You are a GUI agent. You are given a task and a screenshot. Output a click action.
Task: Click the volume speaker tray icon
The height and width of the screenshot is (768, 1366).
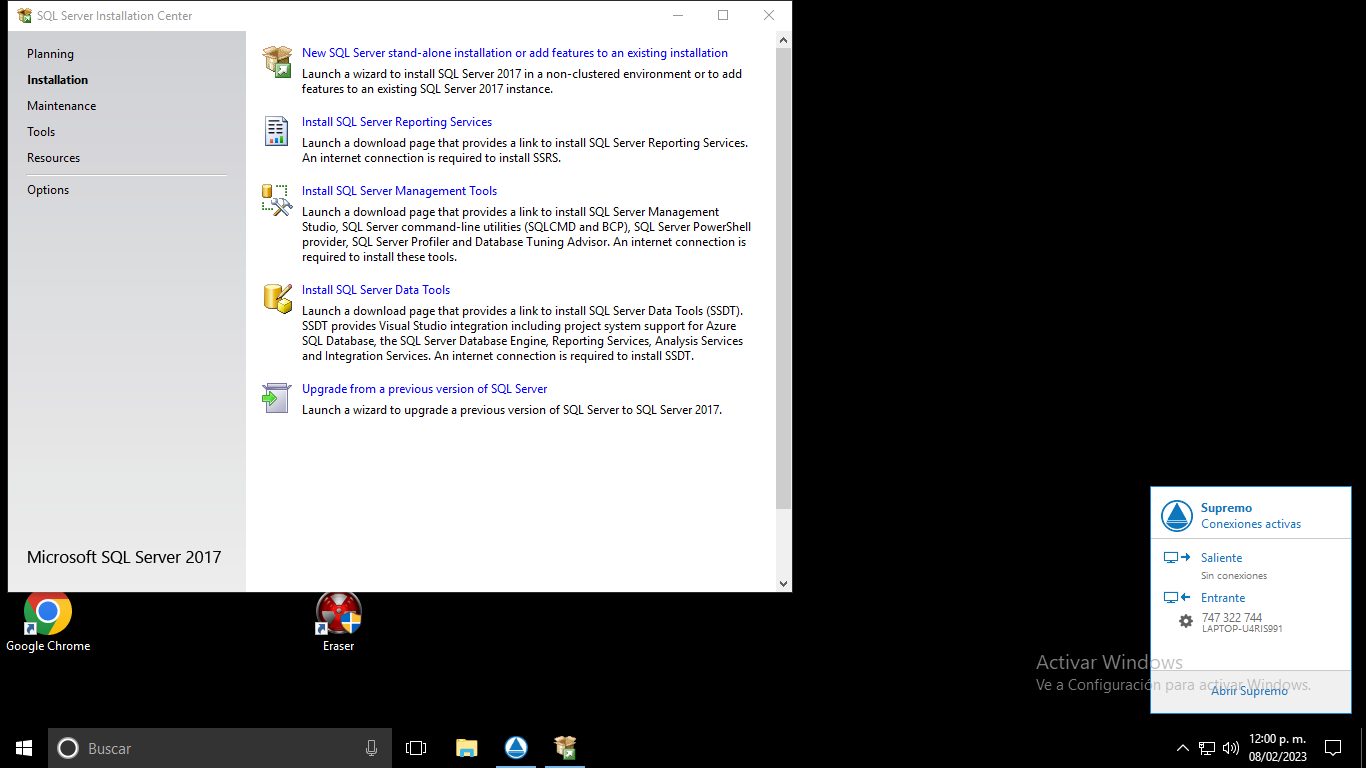[x=1231, y=748]
